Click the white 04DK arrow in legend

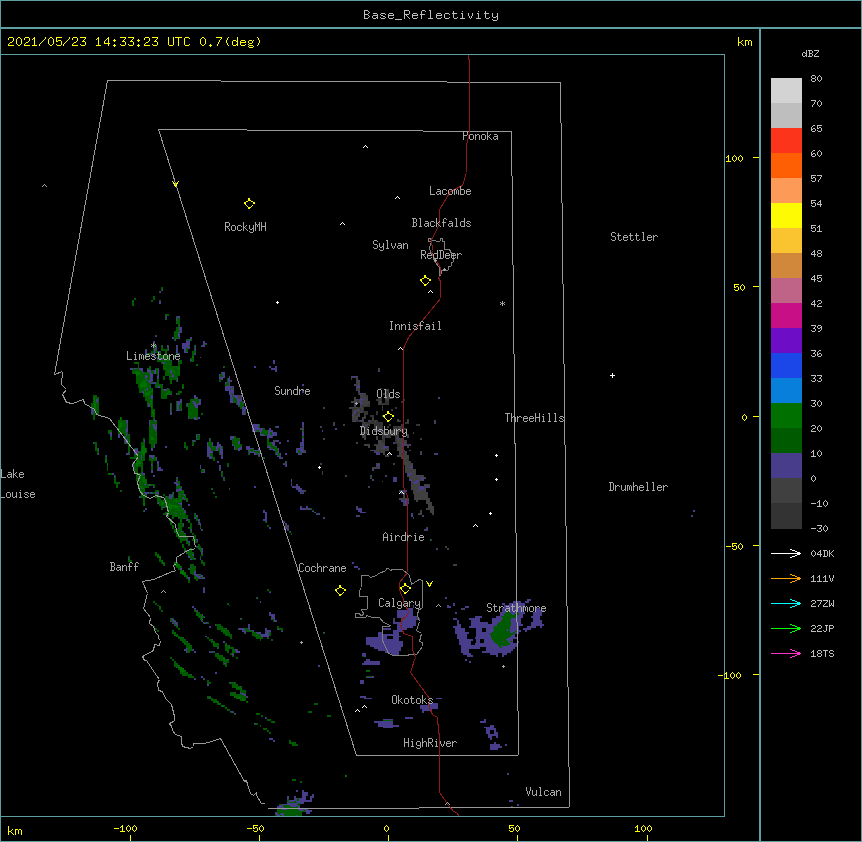point(786,553)
